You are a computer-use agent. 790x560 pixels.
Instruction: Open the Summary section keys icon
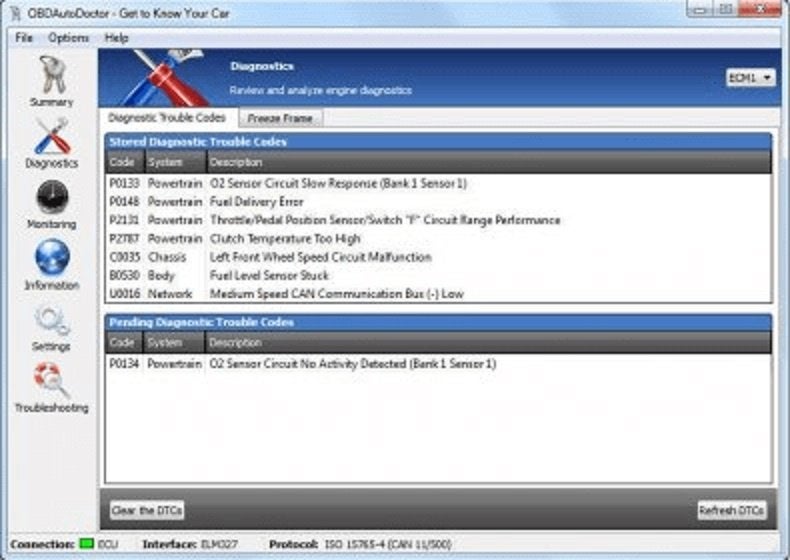[51, 75]
